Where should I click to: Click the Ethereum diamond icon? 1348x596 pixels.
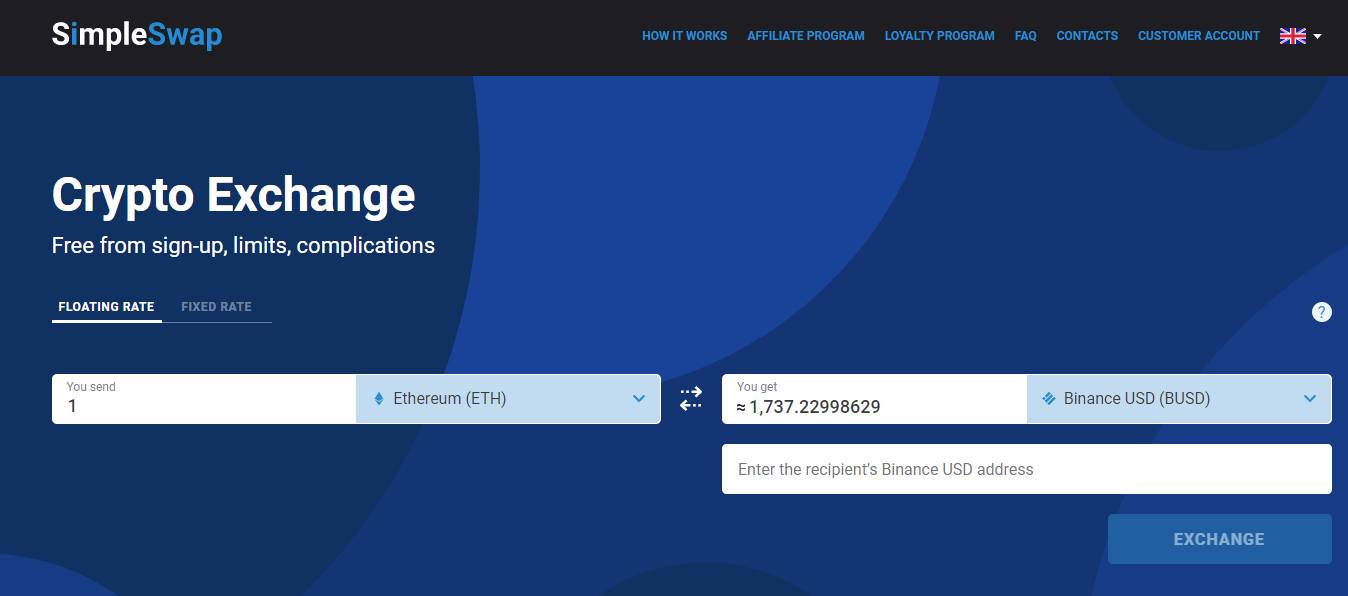coord(379,399)
